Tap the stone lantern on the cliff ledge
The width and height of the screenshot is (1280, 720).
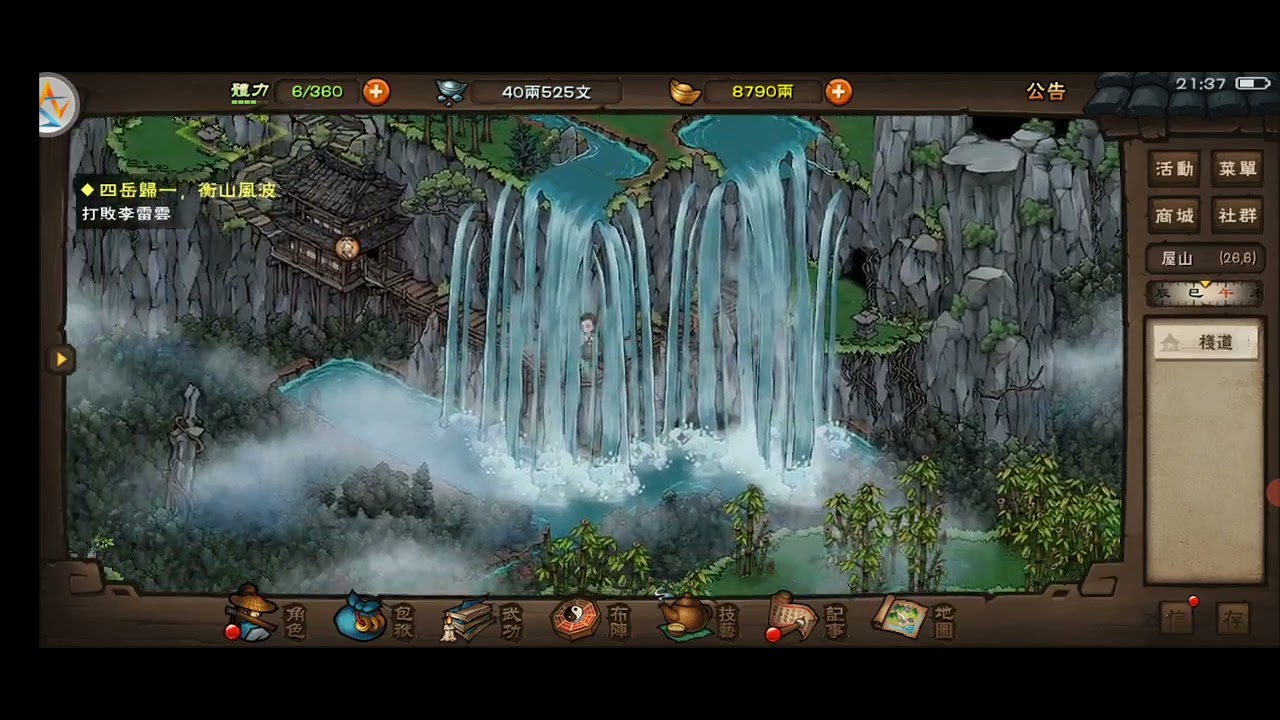tap(868, 323)
